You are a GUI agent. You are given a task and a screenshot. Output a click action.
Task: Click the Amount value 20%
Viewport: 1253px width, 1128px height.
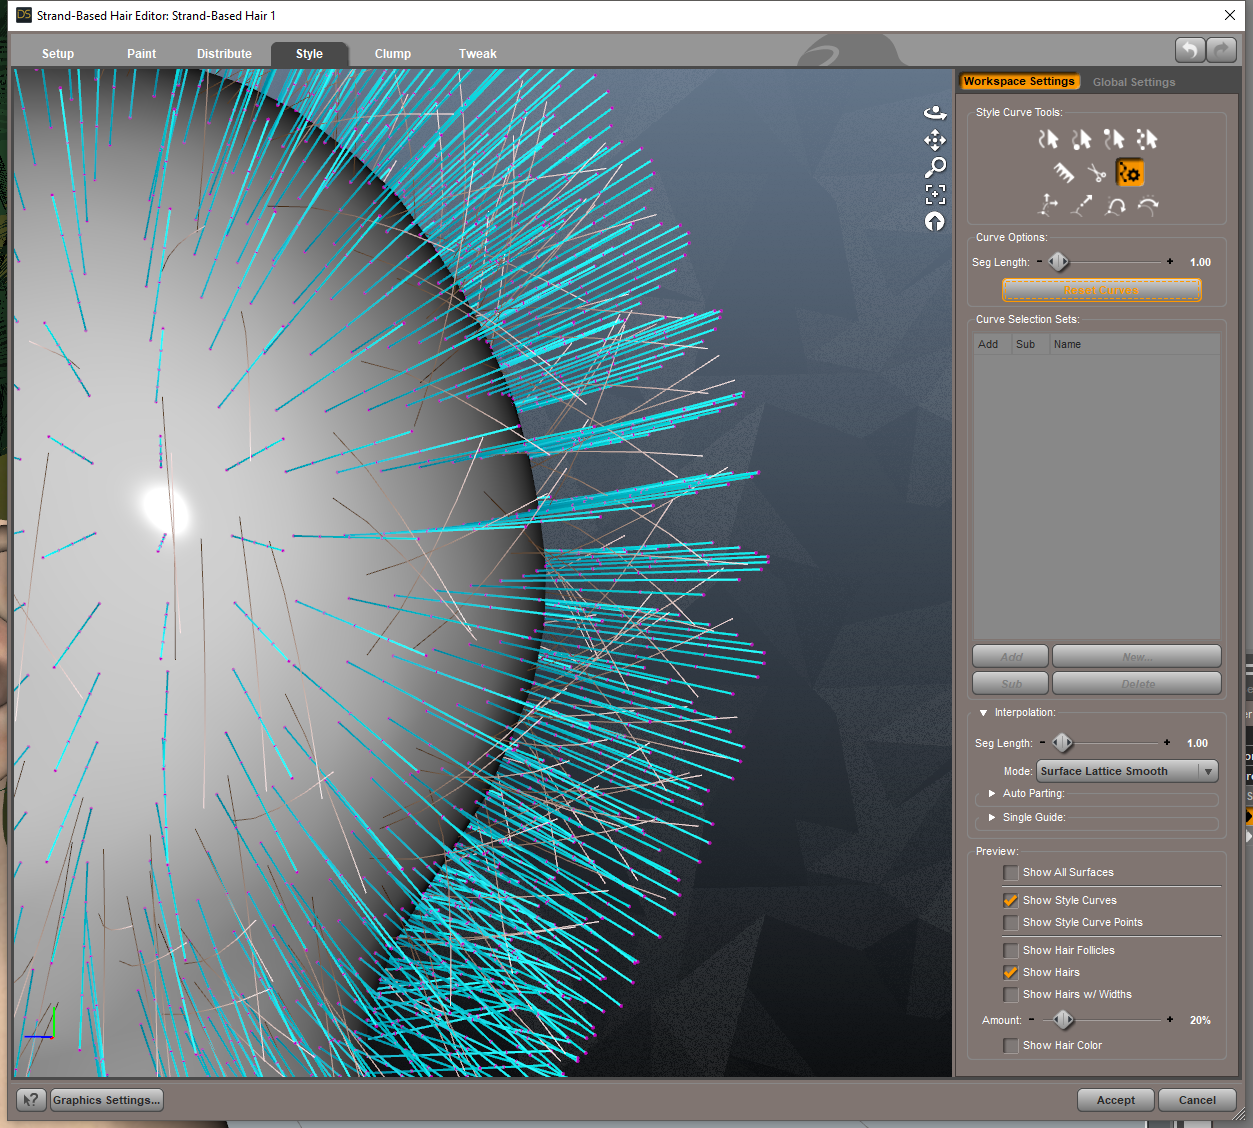pyautogui.click(x=1200, y=1020)
